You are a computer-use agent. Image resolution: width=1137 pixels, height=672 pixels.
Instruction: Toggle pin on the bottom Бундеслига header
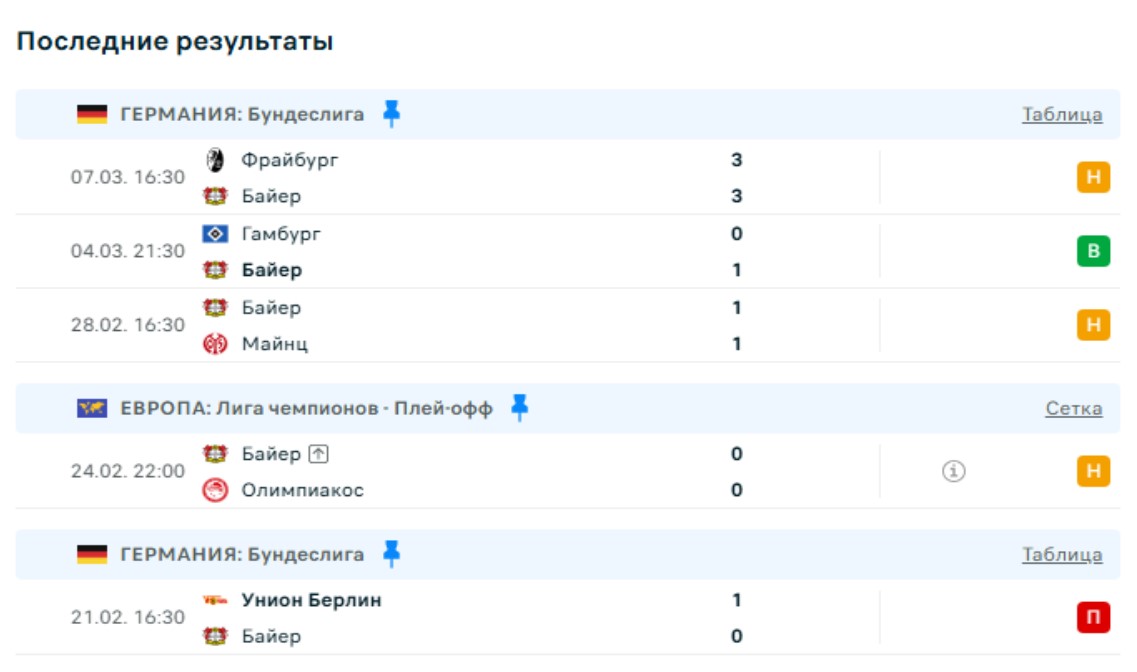pos(391,554)
